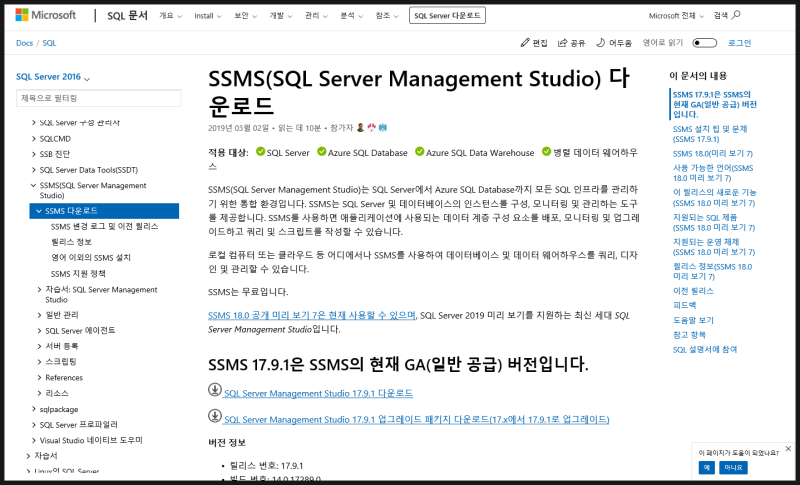Open the 보안 dropdown menu
800x485 pixels.
click(245, 16)
